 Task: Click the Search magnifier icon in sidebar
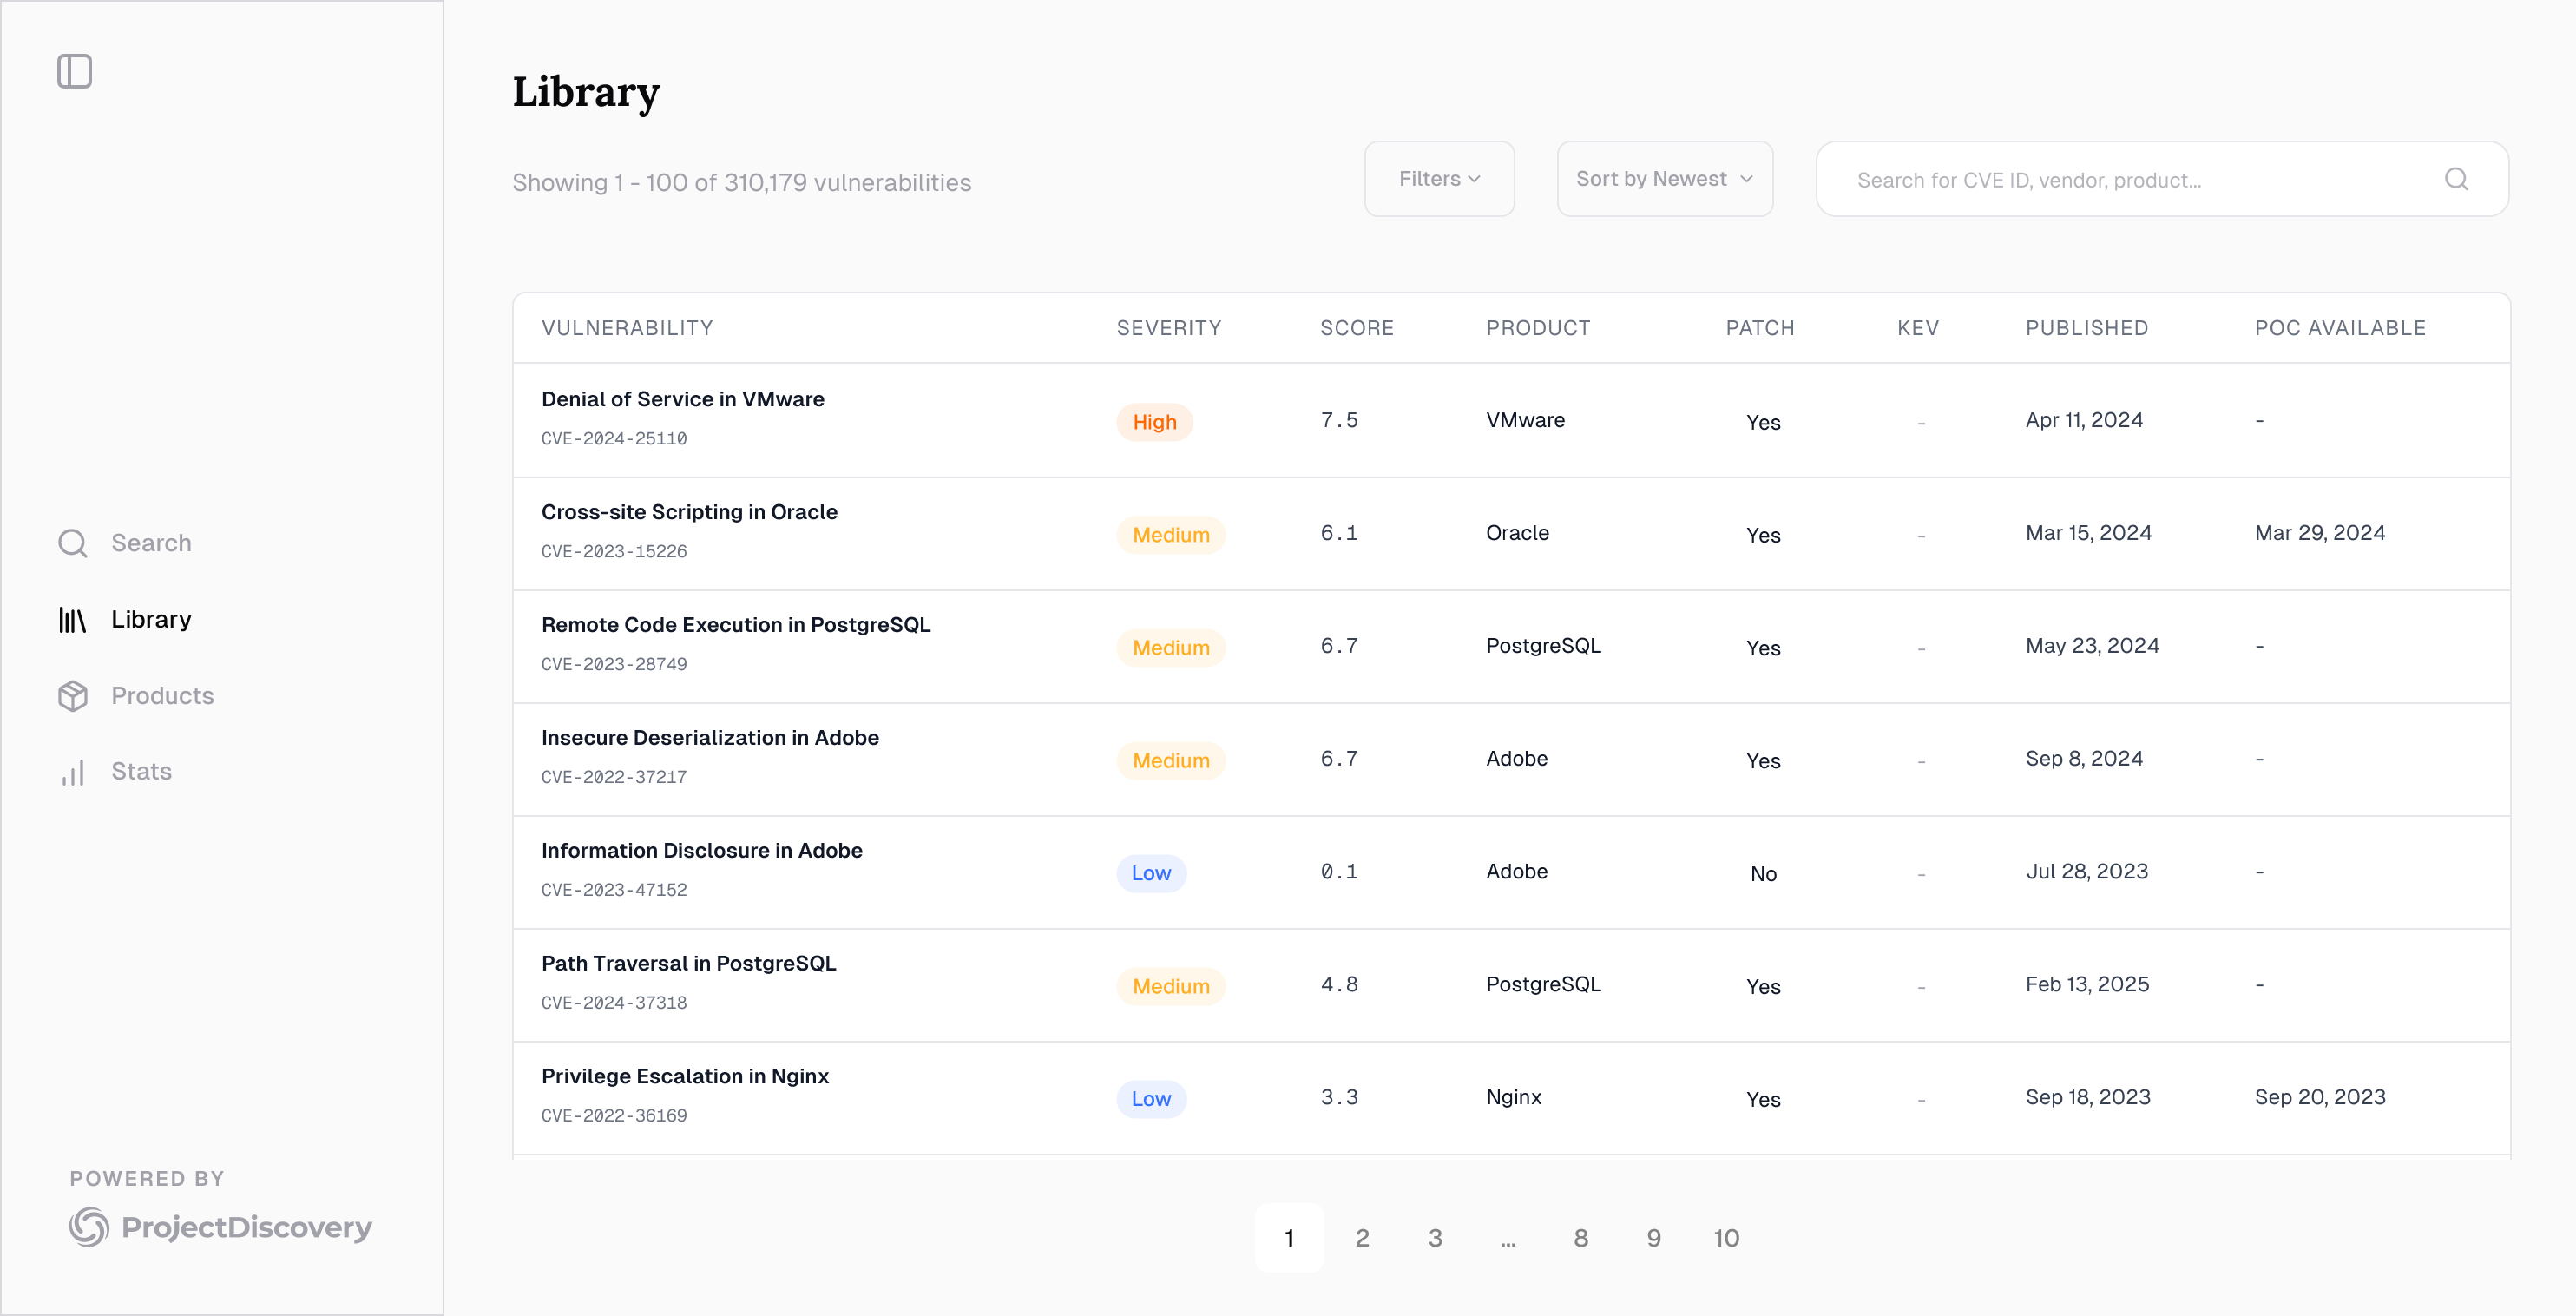tap(72, 543)
